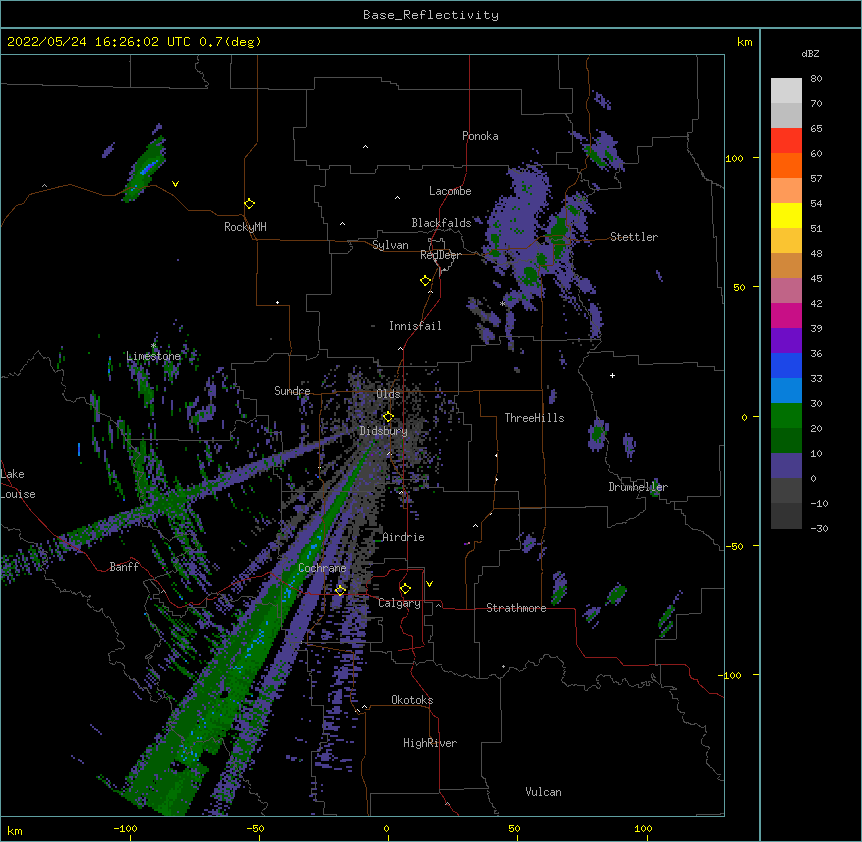
Task: Click the 100 tick on right axis
Action: [734, 158]
